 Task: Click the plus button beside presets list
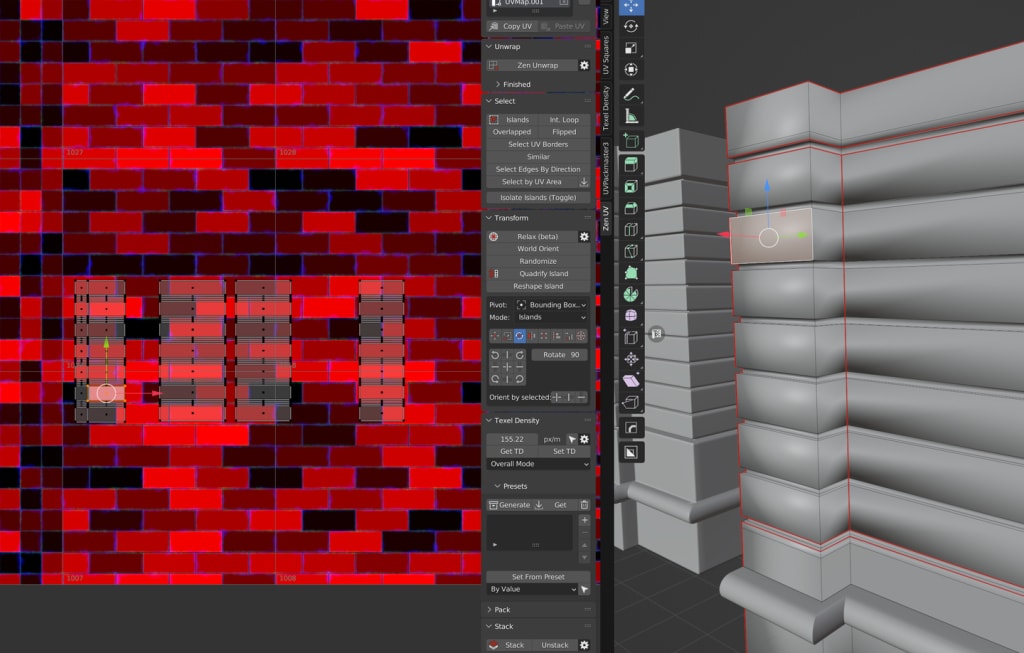click(584, 520)
